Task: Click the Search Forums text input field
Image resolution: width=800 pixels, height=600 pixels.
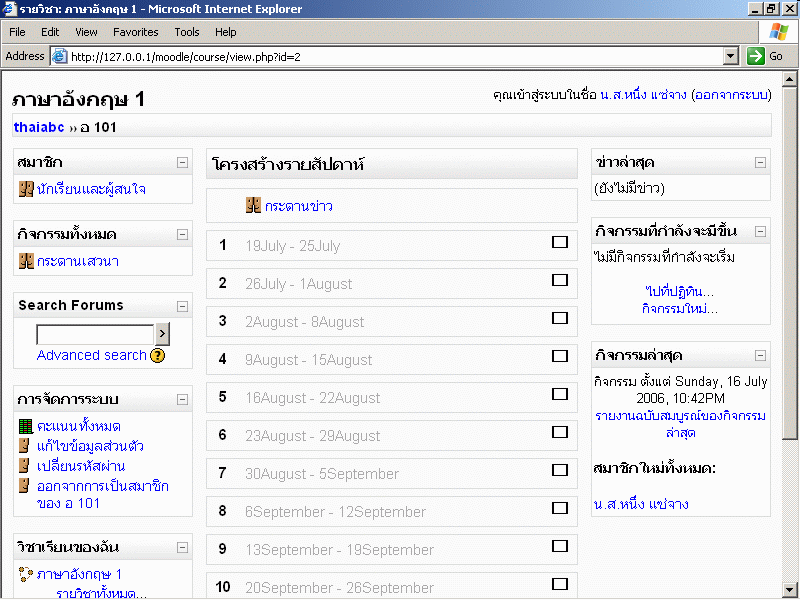Action: coord(95,334)
